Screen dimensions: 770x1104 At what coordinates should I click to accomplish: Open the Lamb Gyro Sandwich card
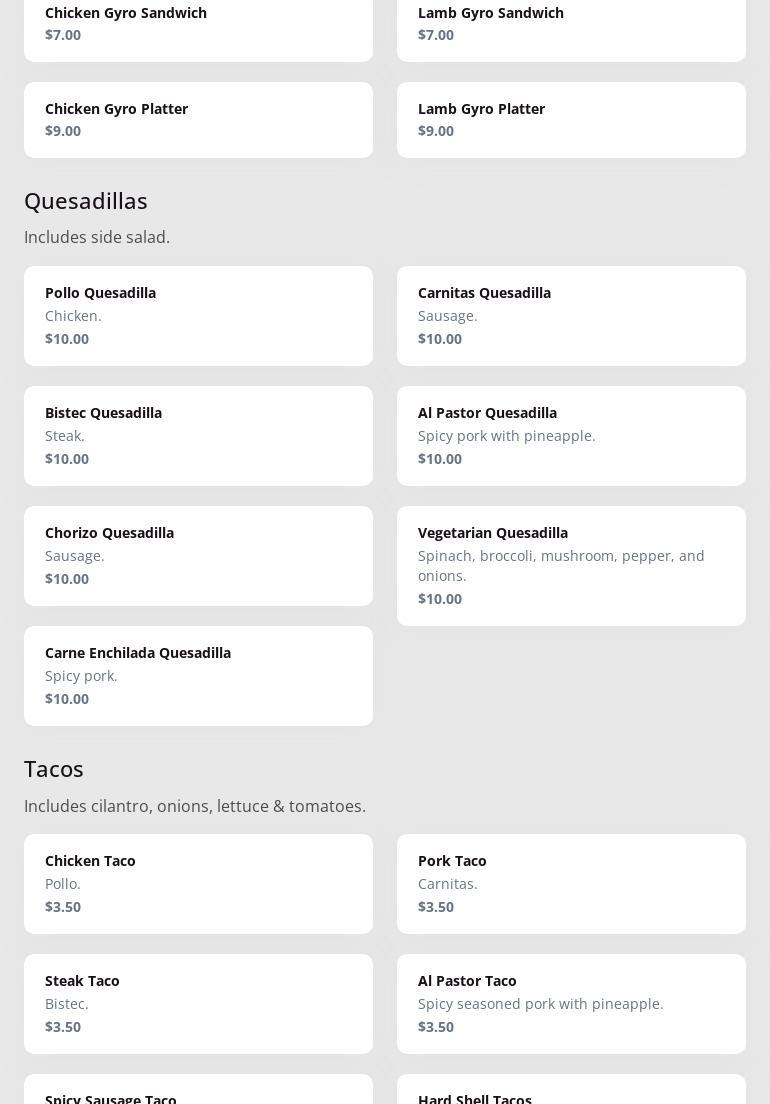[571, 25]
